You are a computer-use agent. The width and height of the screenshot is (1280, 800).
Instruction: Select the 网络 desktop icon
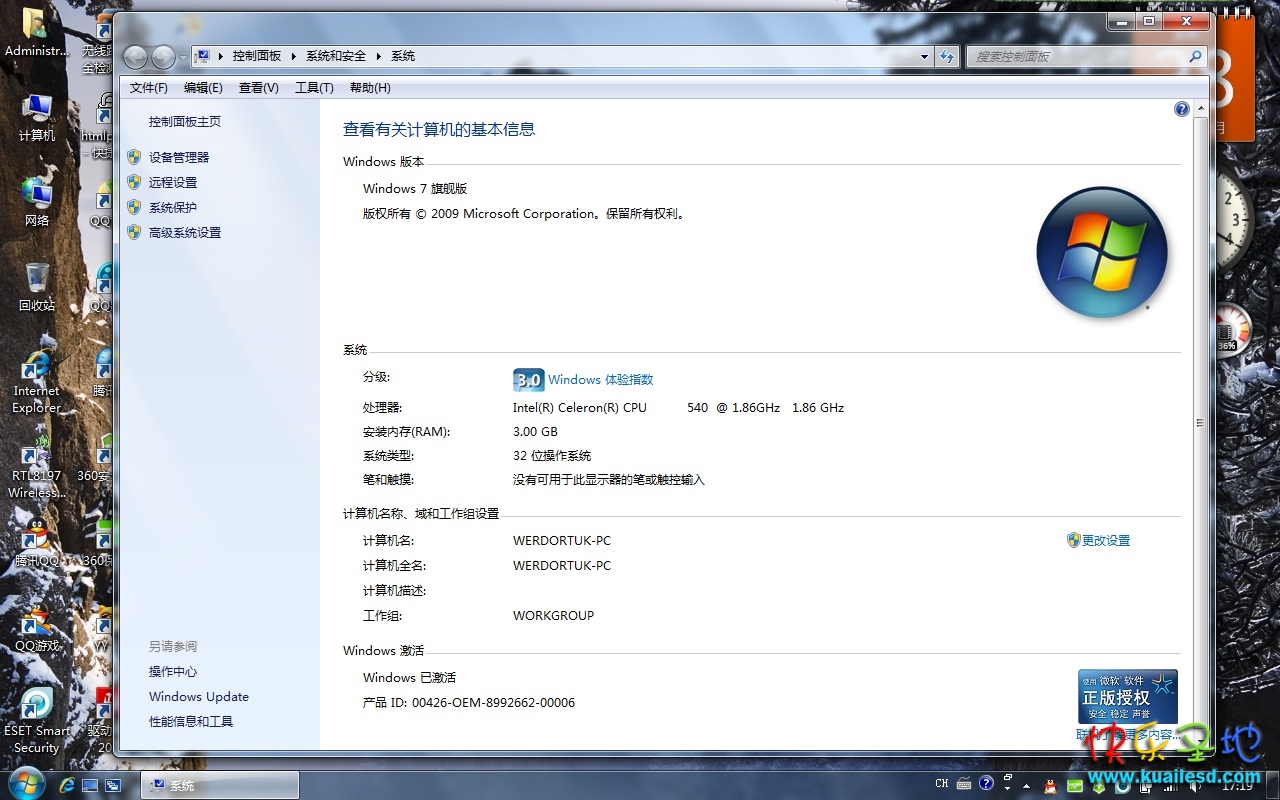pyautogui.click(x=37, y=202)
